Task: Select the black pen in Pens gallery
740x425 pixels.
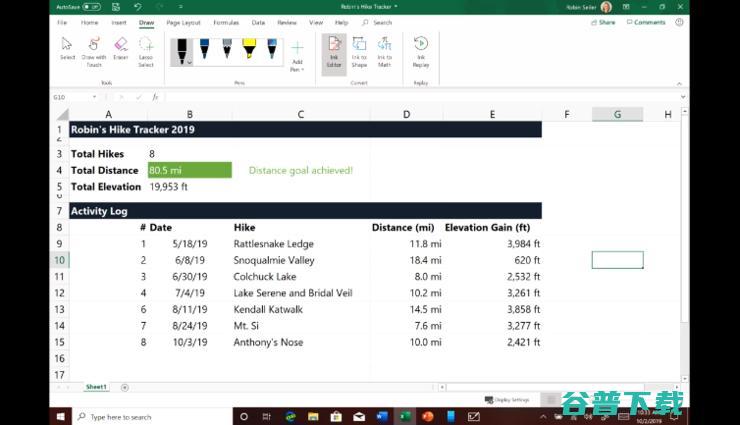Action: (182, 49)
